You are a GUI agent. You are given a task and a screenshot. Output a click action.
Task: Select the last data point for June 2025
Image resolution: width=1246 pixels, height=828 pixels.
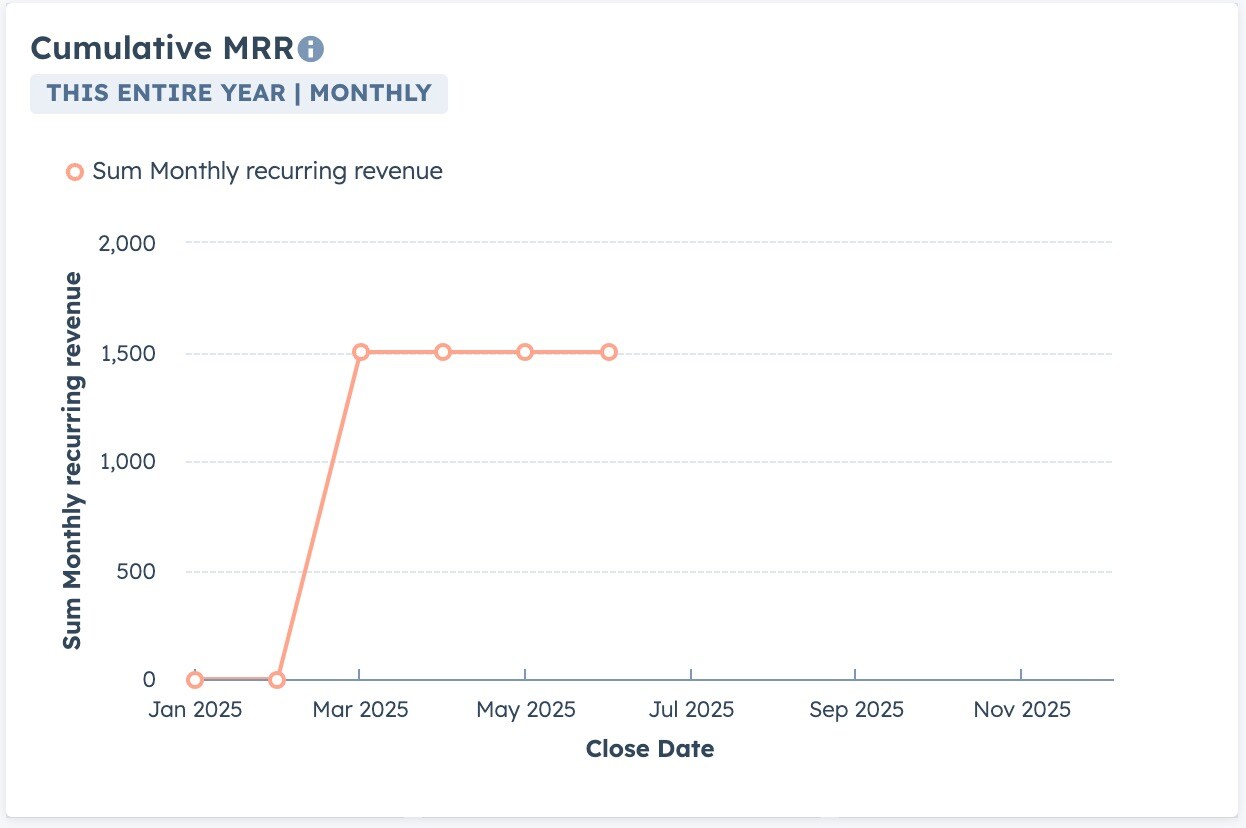(x=608, y=352)
